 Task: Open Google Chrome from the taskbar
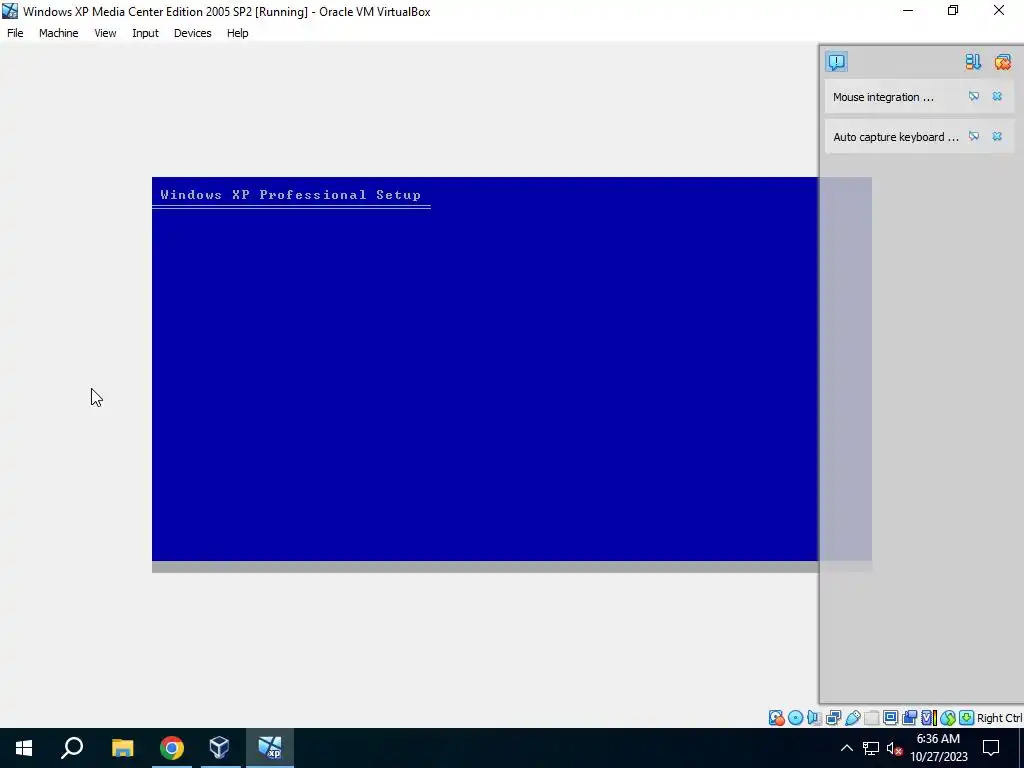(x=172, y=748)
